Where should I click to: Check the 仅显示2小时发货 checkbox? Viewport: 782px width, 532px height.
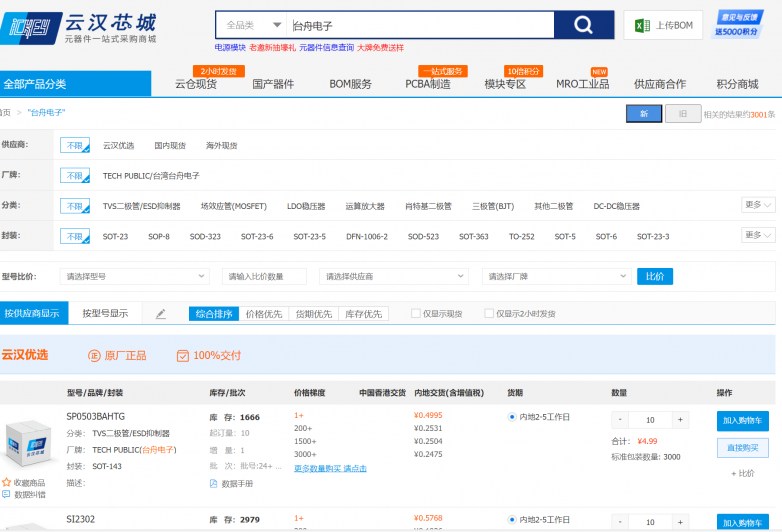tap(489, 313)
